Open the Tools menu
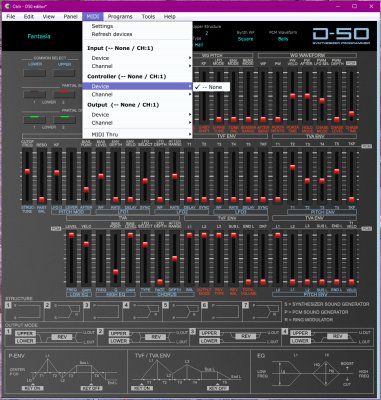This screenshot has width=381, height=400. 148,16
